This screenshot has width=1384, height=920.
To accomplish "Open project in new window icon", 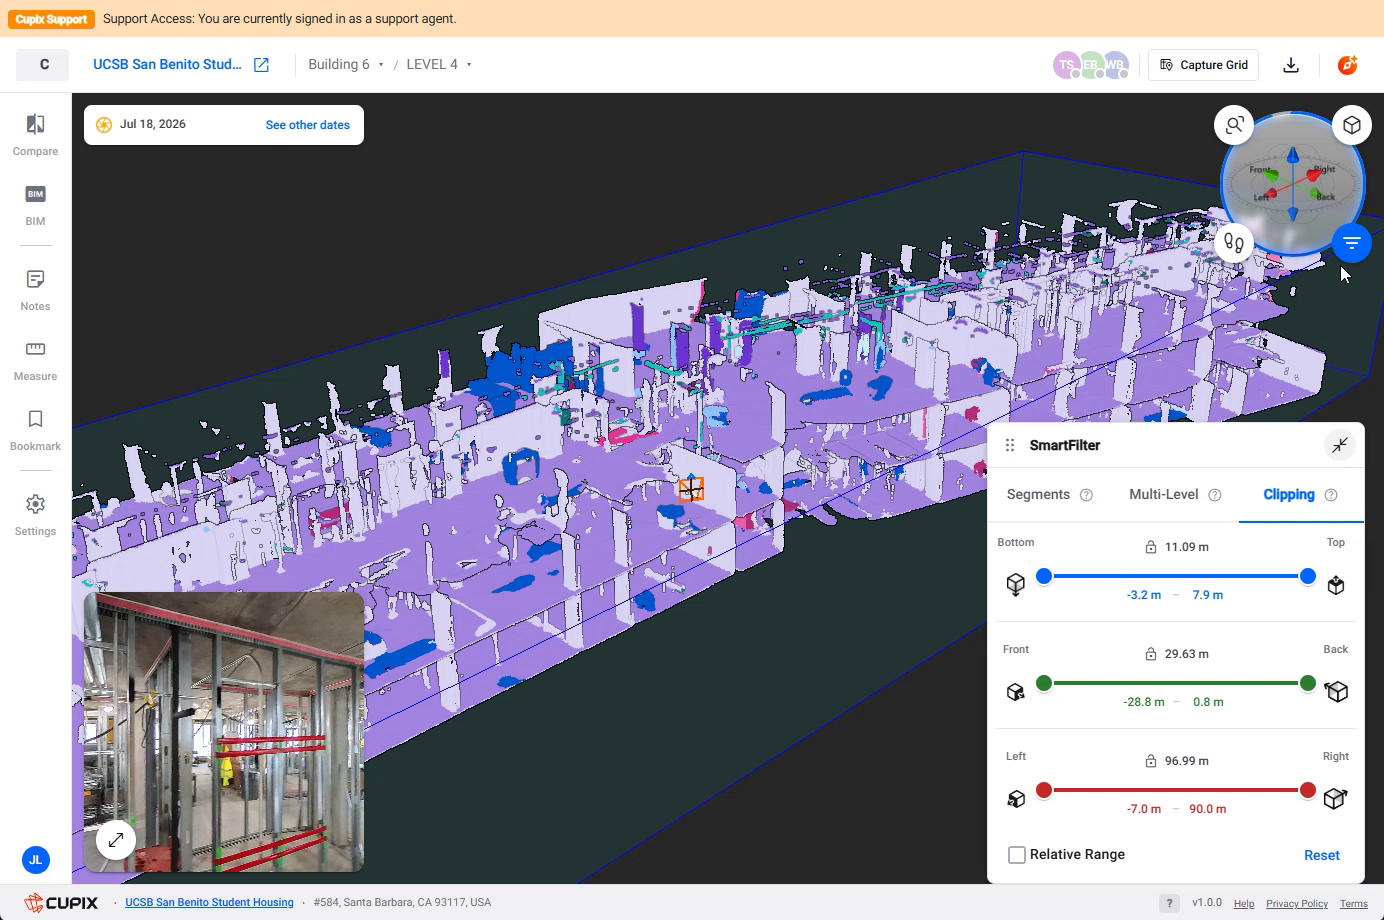I will click(261, 65).
